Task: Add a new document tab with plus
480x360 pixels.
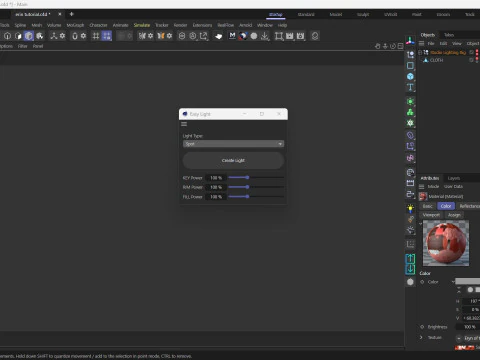Action: pos(72,14)
